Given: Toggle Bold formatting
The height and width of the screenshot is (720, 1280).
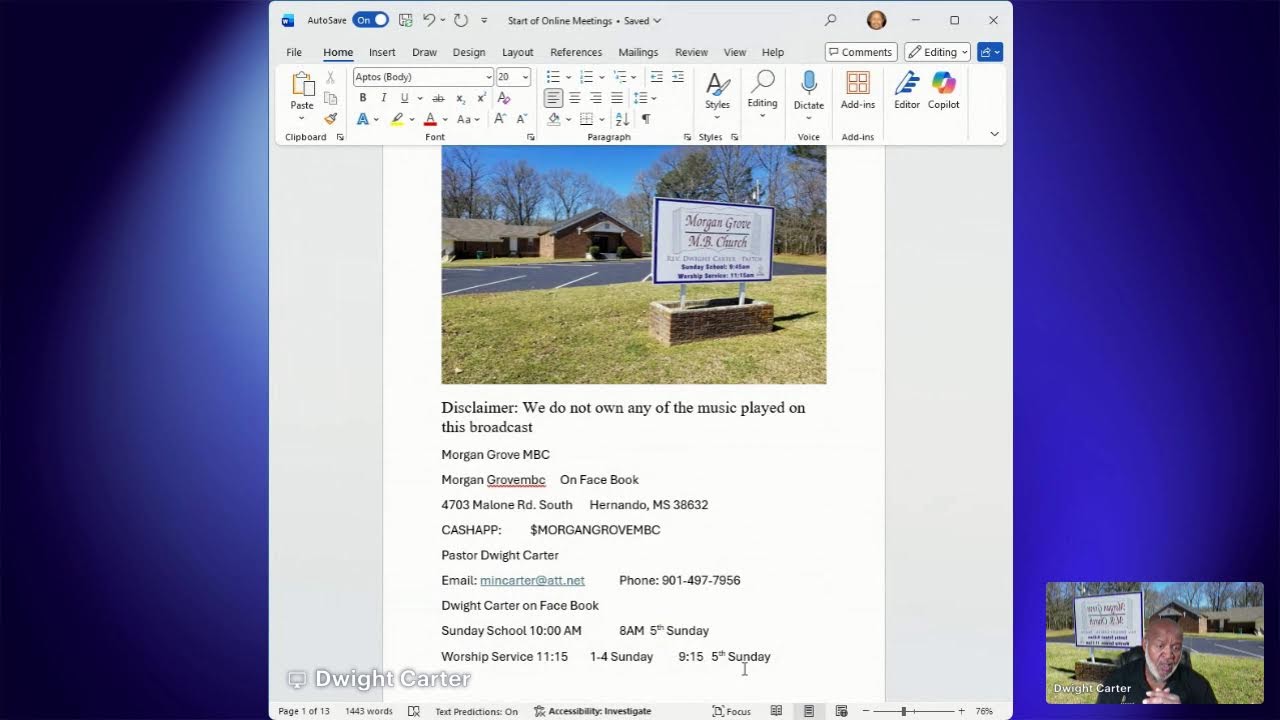Looking at the screenshot, I should pyautogui.click(x=362, y=98).
